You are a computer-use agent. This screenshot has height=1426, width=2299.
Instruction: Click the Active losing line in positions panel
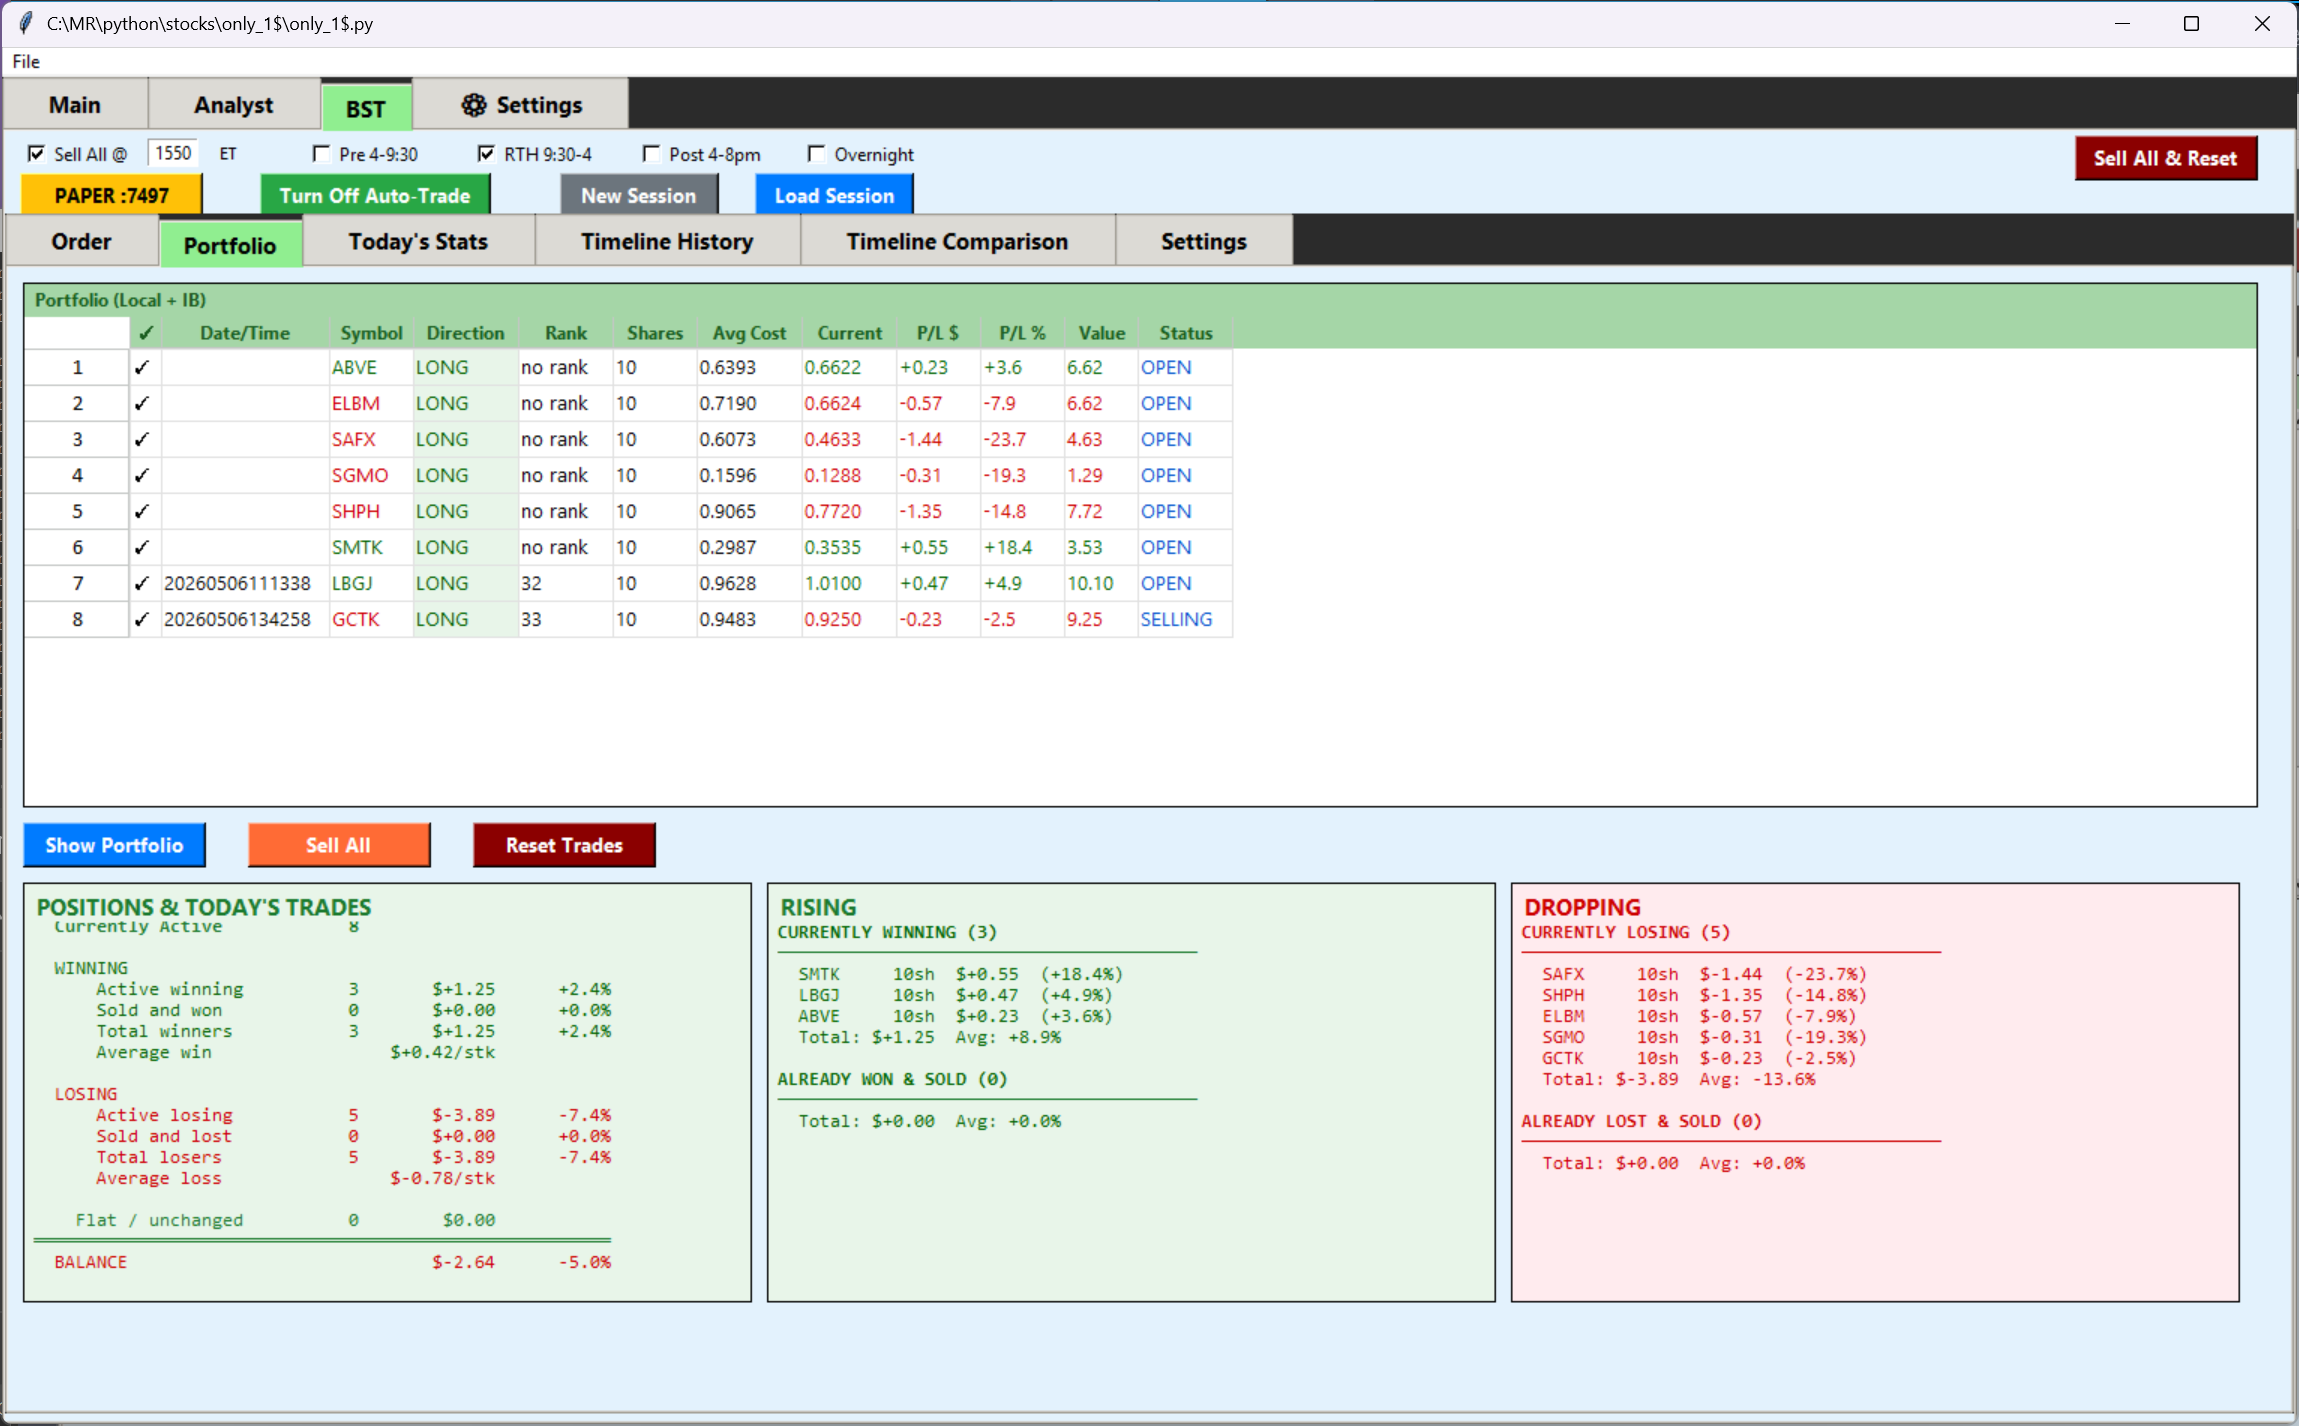coord(353,1115)
